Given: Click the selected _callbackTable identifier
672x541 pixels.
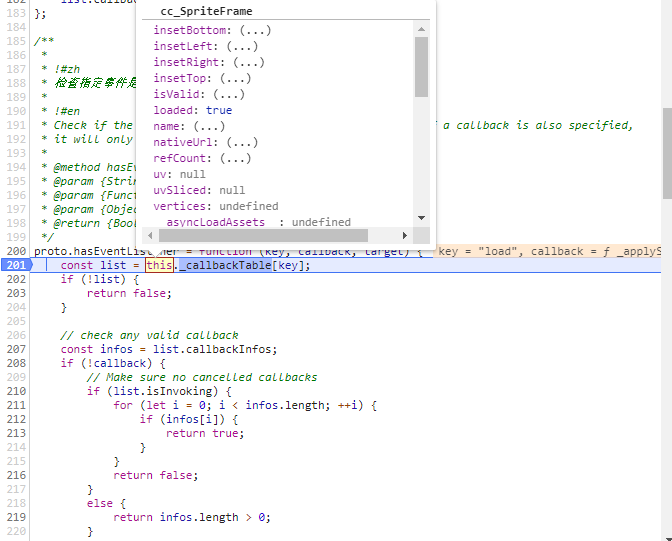Looking at the screenshot, I should 225,265.
